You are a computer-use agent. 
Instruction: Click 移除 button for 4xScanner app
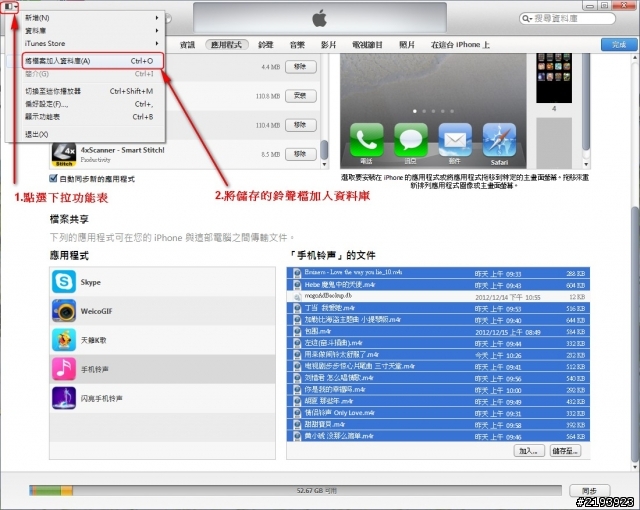click(300, 154)
